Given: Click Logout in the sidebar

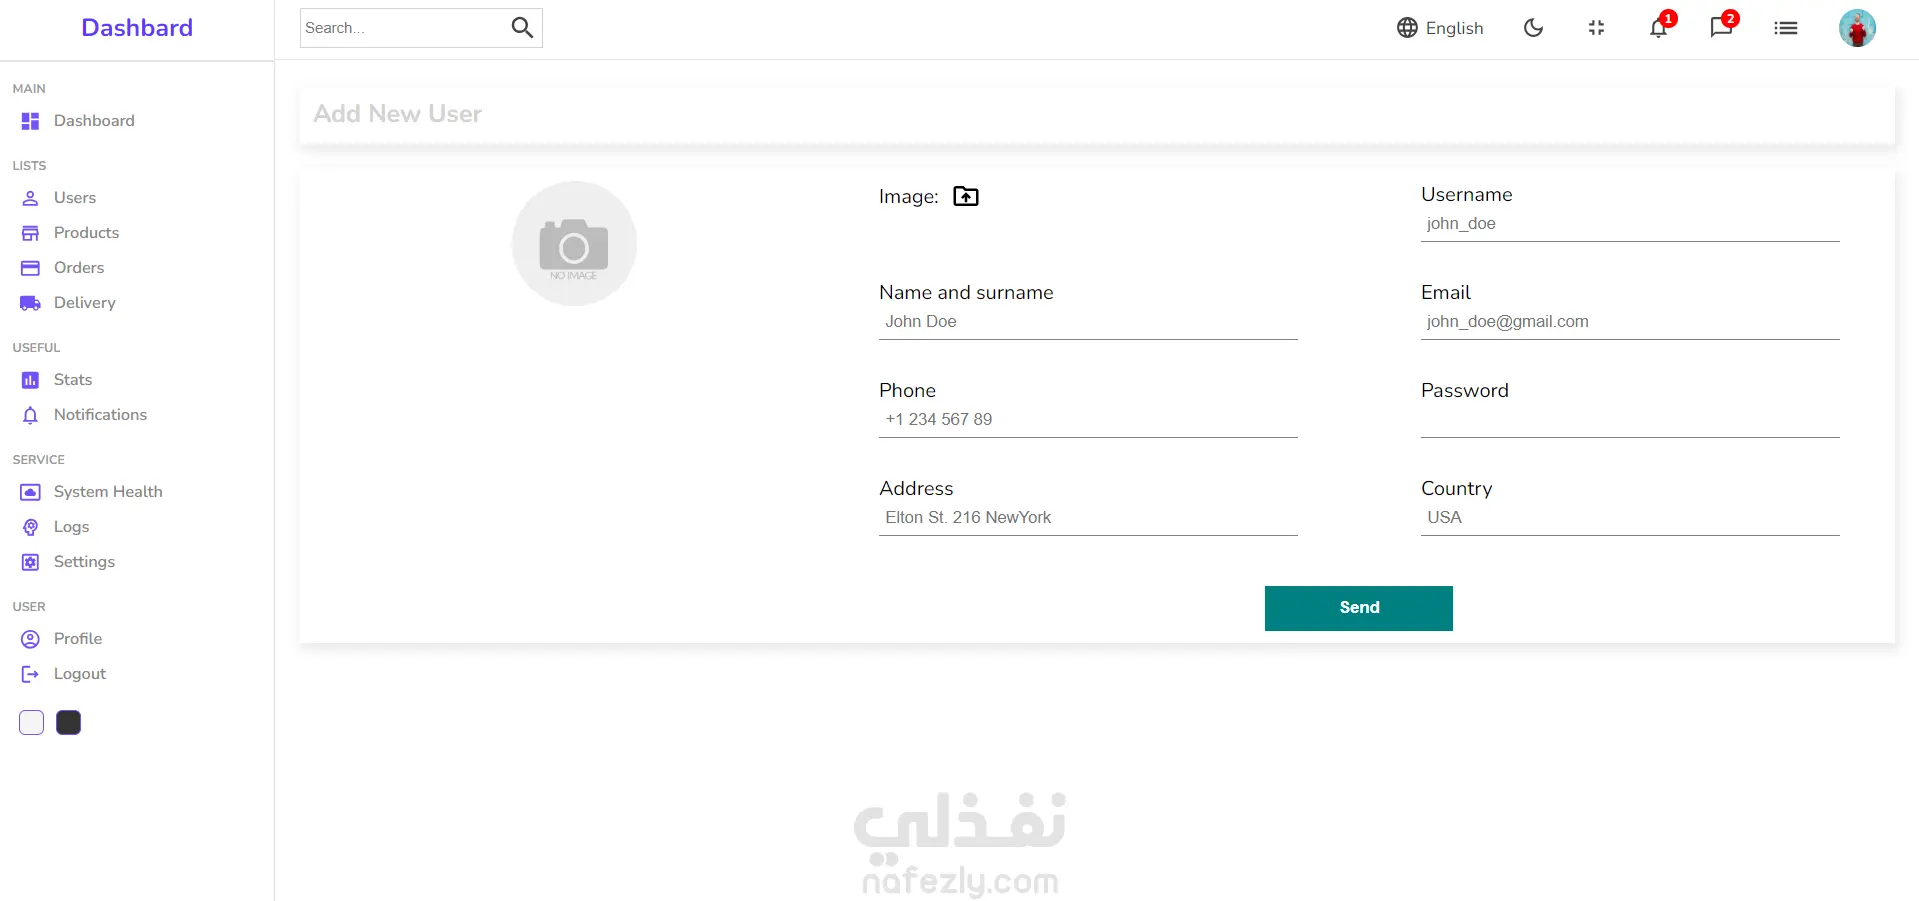Looking at the screenshot, I should [x=80, y=674].
